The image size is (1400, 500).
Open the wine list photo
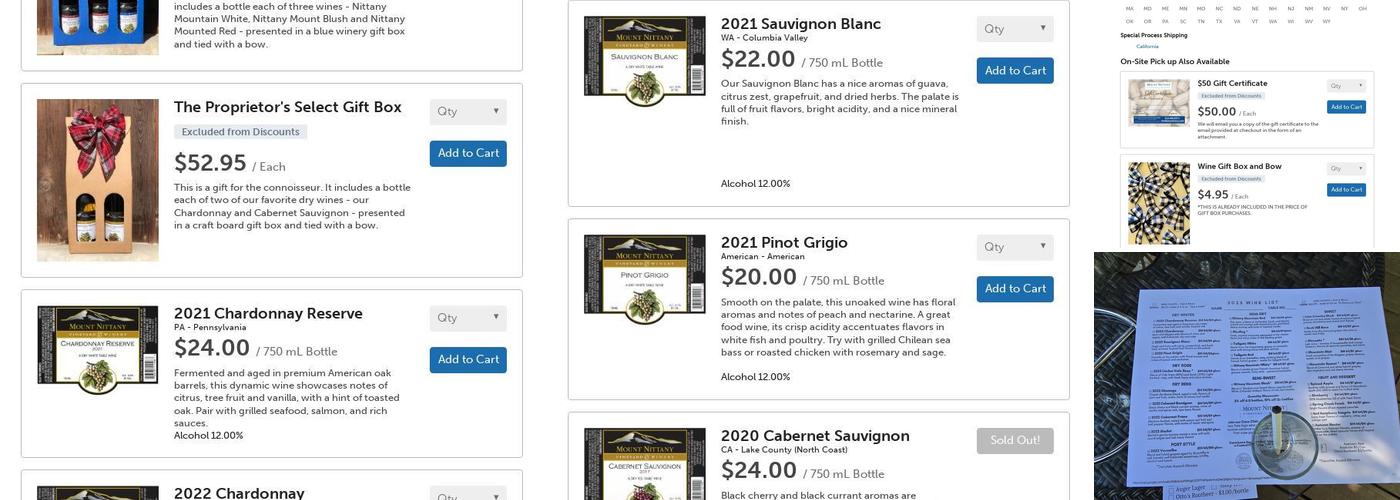(1246, 375)
